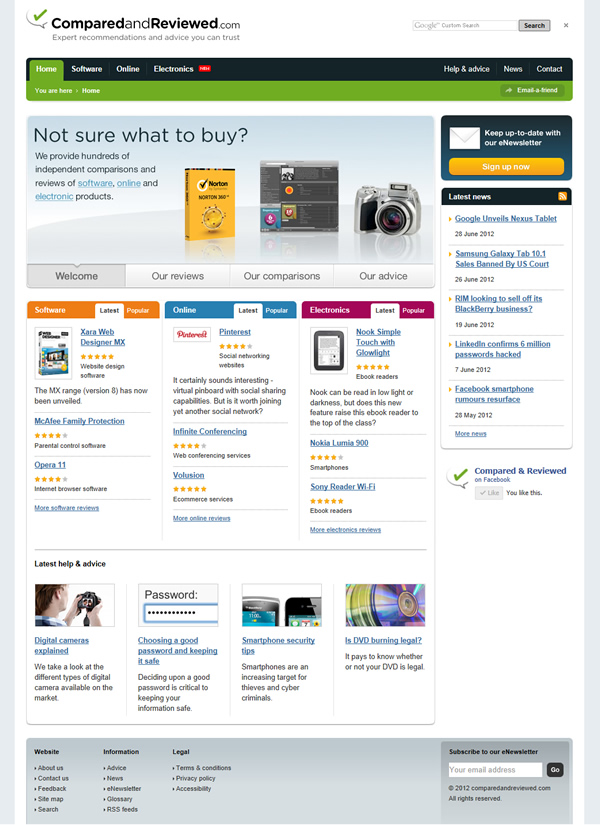The width and height of the screenshot is (600, 825).
Task: Click the Go subscribe button
Action: (x=555, y=769)
